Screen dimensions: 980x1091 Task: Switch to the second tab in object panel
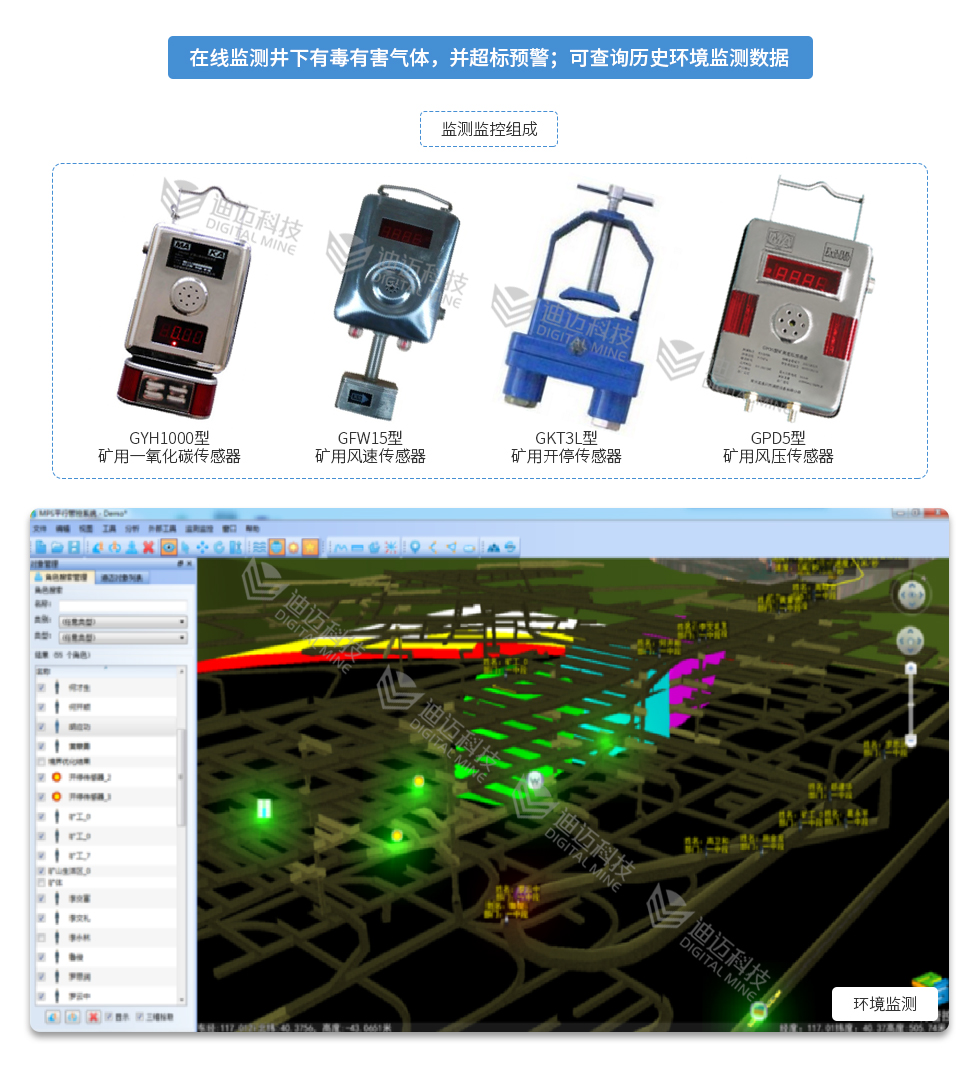[122, 577]
